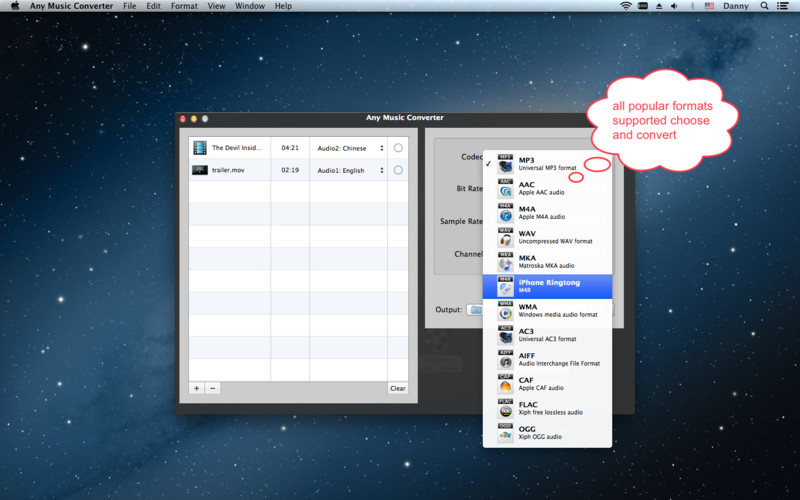Choose the AAC Apple audio icon
This screenshot has width=800, height=500.
click(505, 188)
